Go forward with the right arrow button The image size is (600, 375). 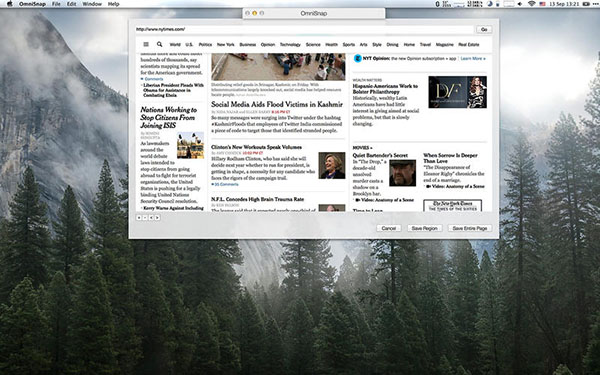coord(157,217)
